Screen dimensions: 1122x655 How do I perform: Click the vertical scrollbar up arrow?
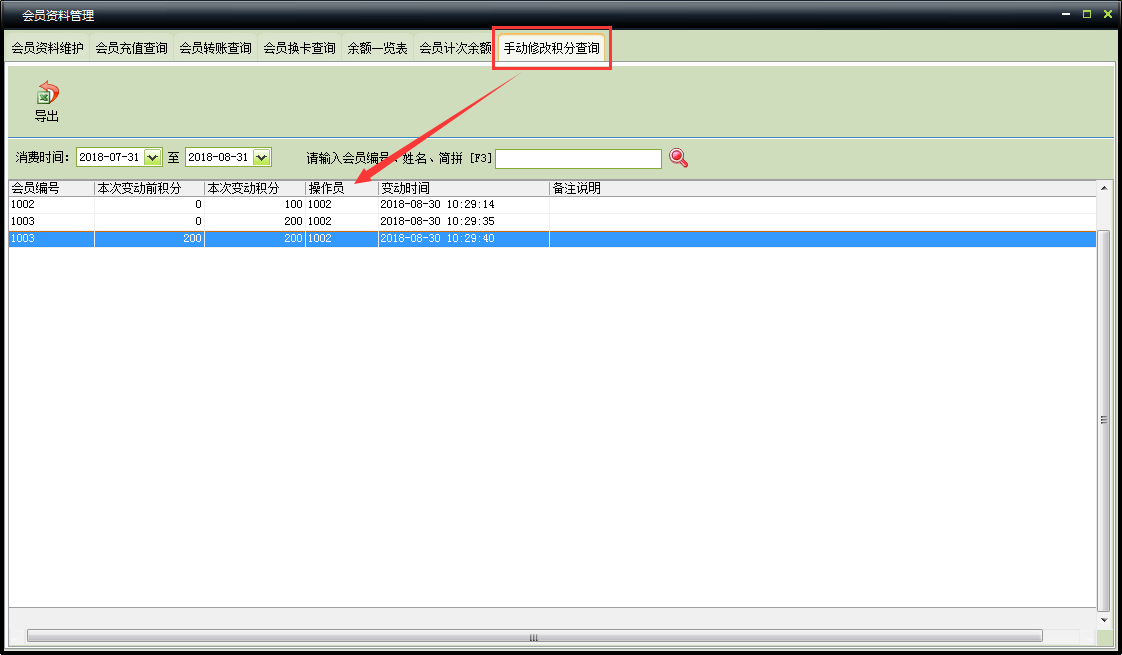[1104, 188]
